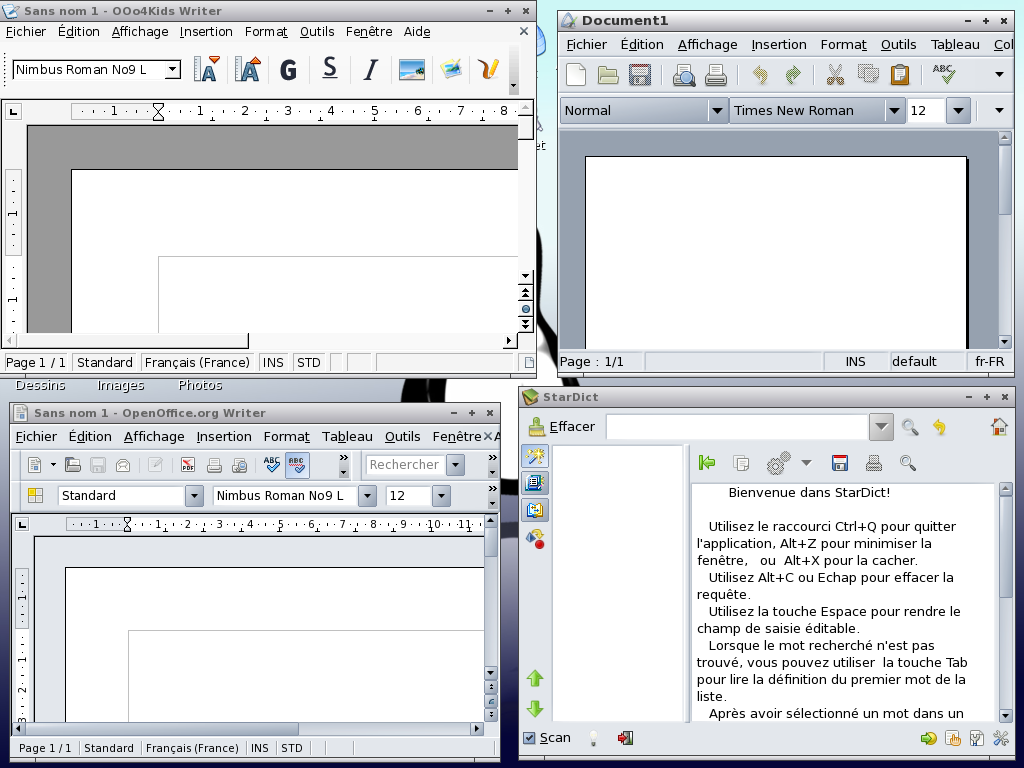Click StarDict definition pane vertical scrollbar
1024x768 pixels.
pos(1006,602)
